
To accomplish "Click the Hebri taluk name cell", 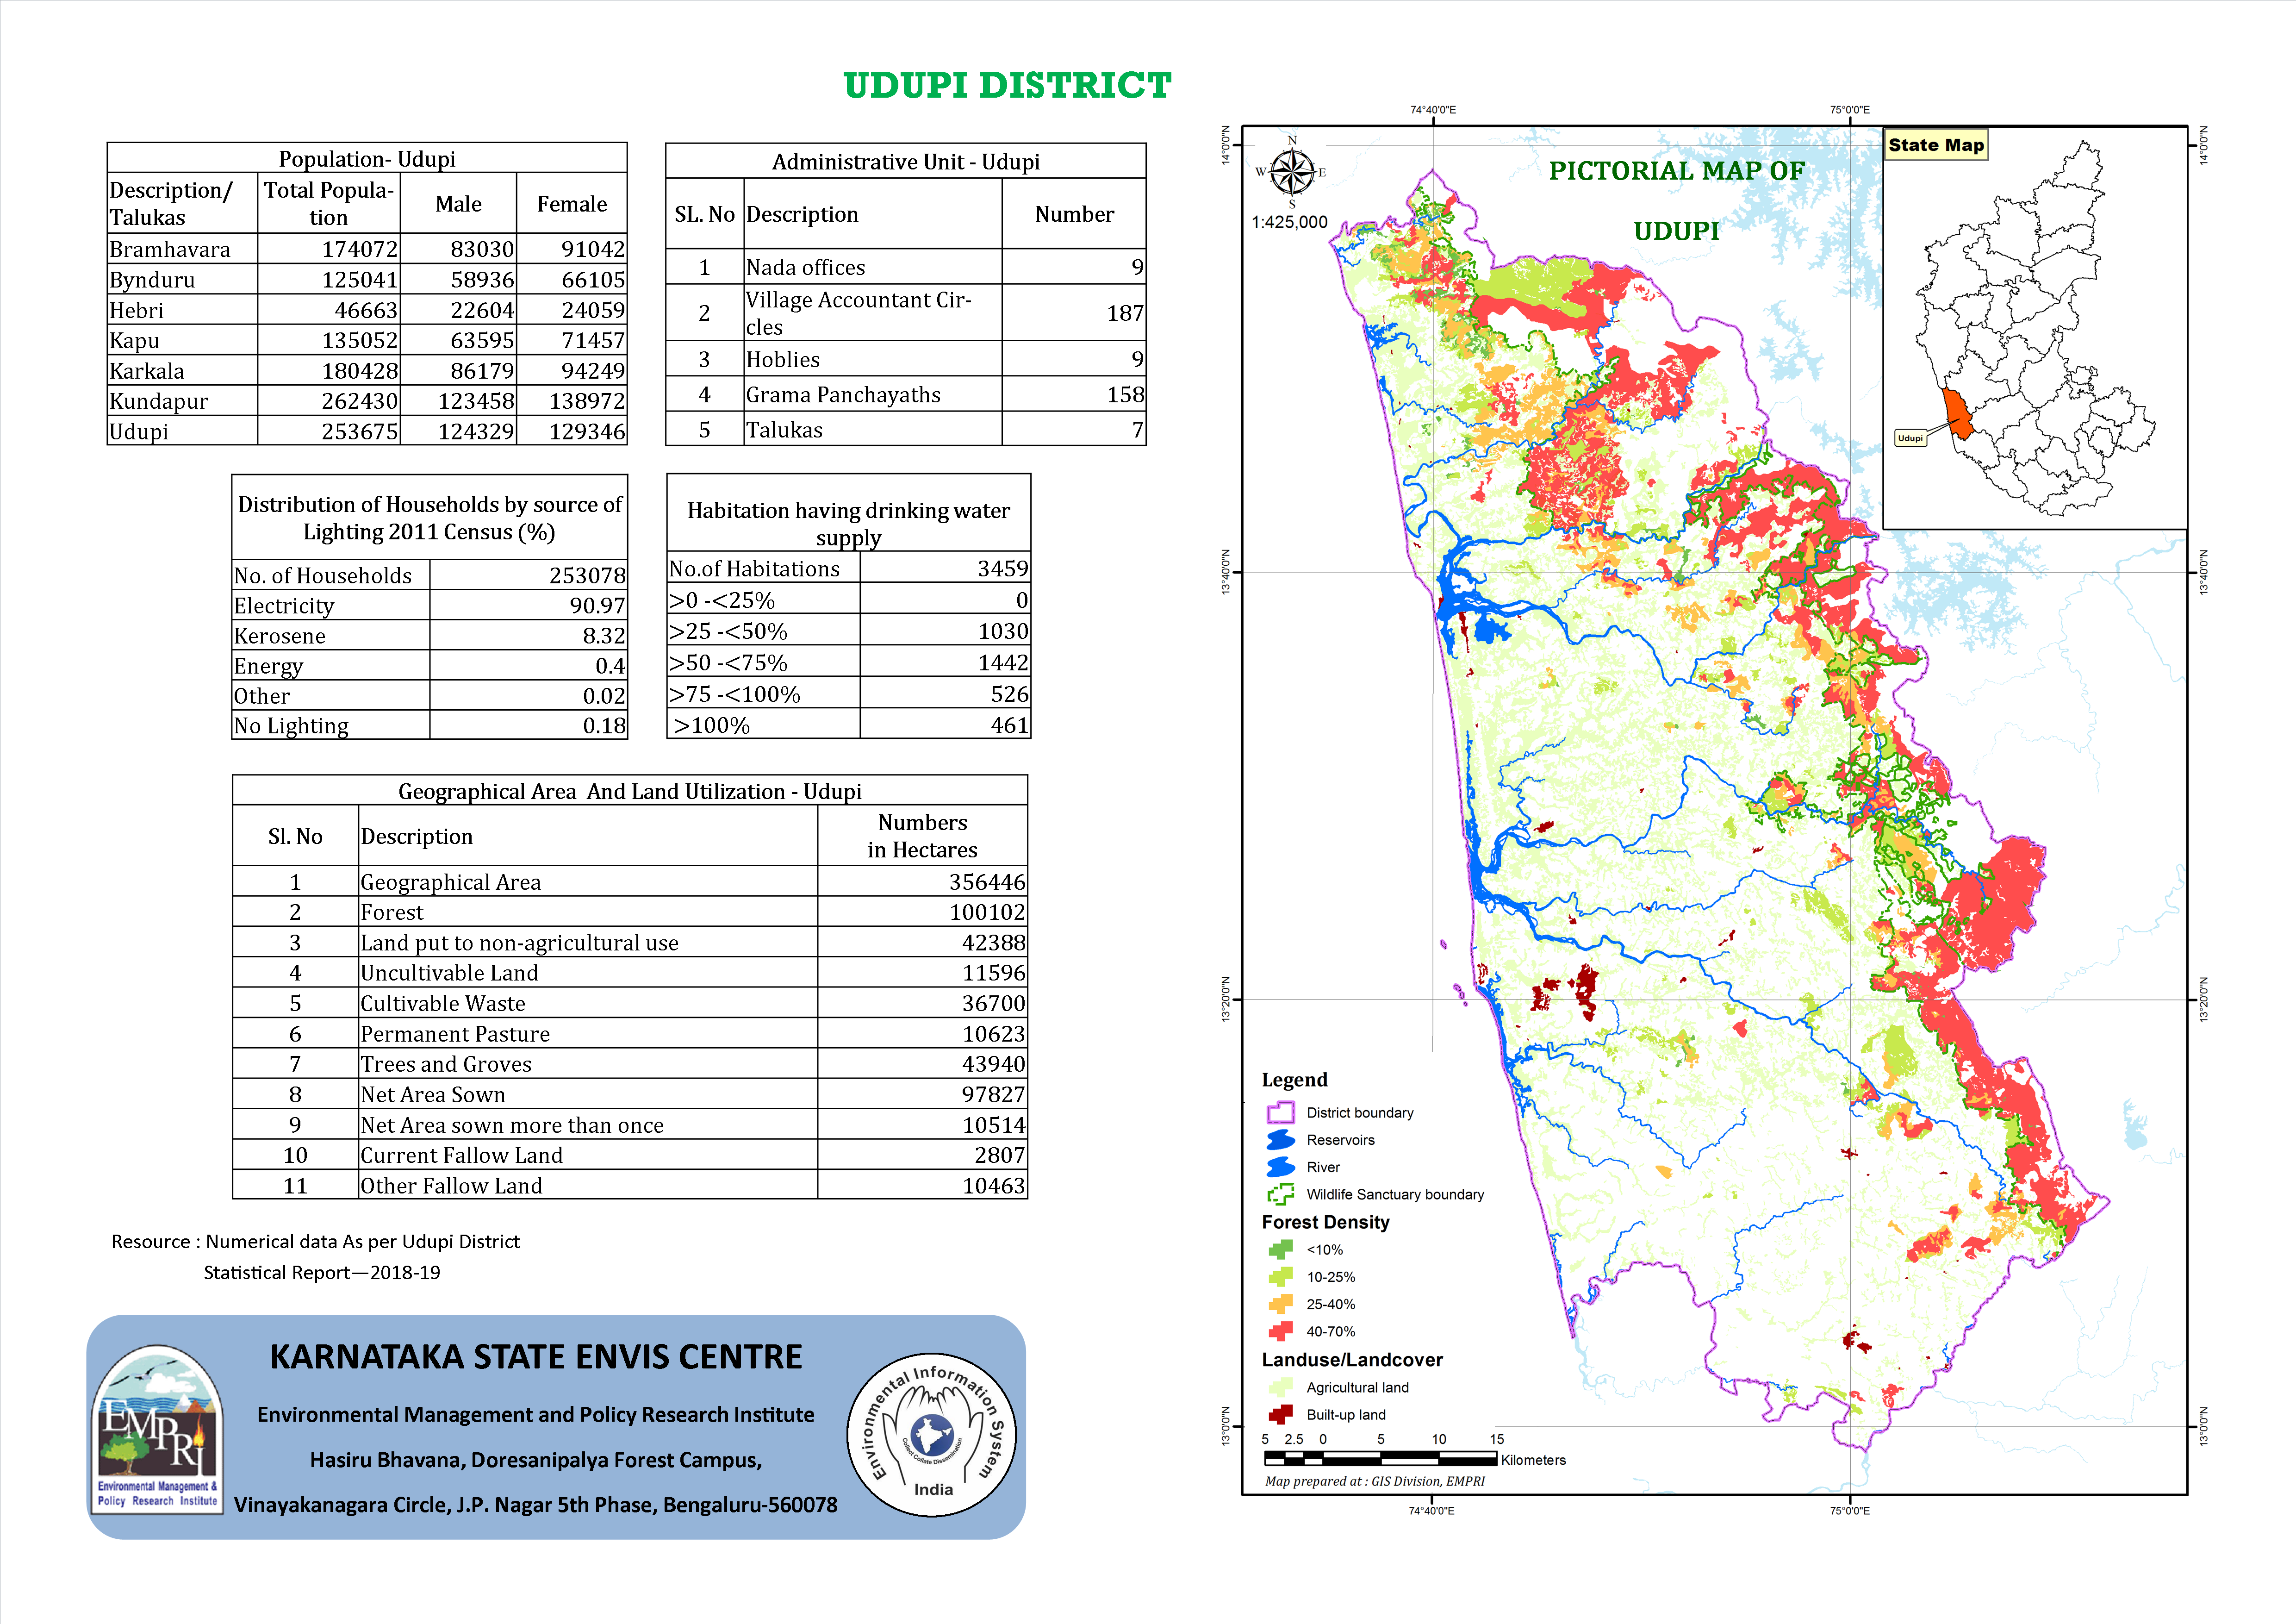I will (x=182, y=310).
